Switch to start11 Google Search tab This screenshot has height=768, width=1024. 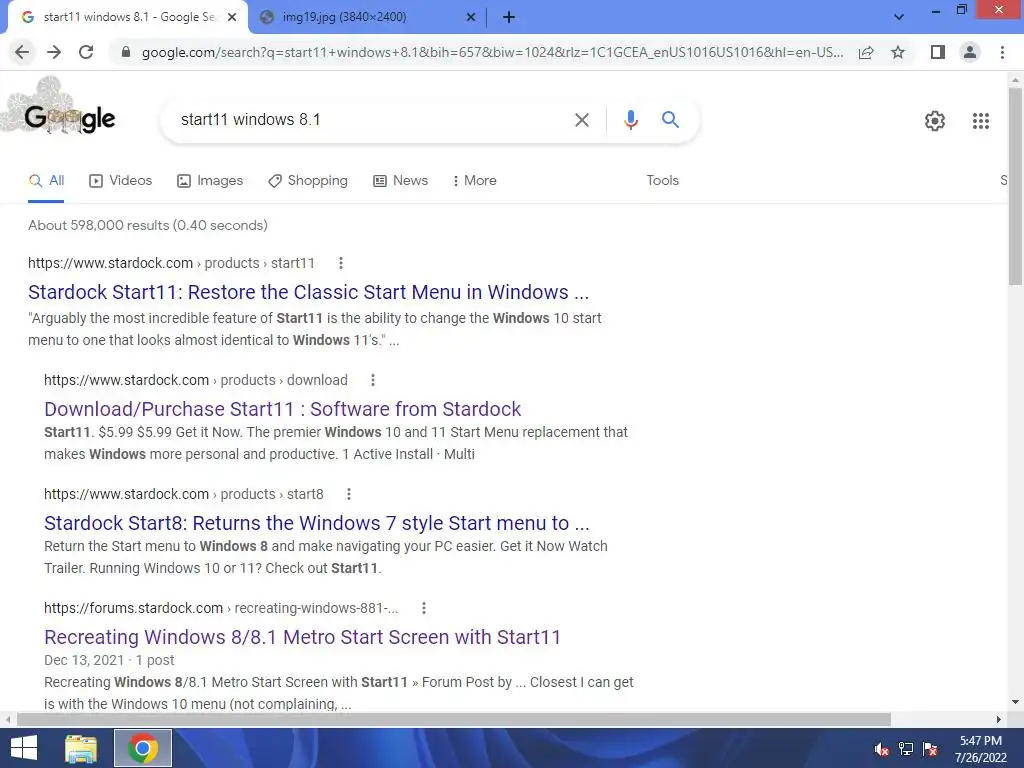point(127,17)
